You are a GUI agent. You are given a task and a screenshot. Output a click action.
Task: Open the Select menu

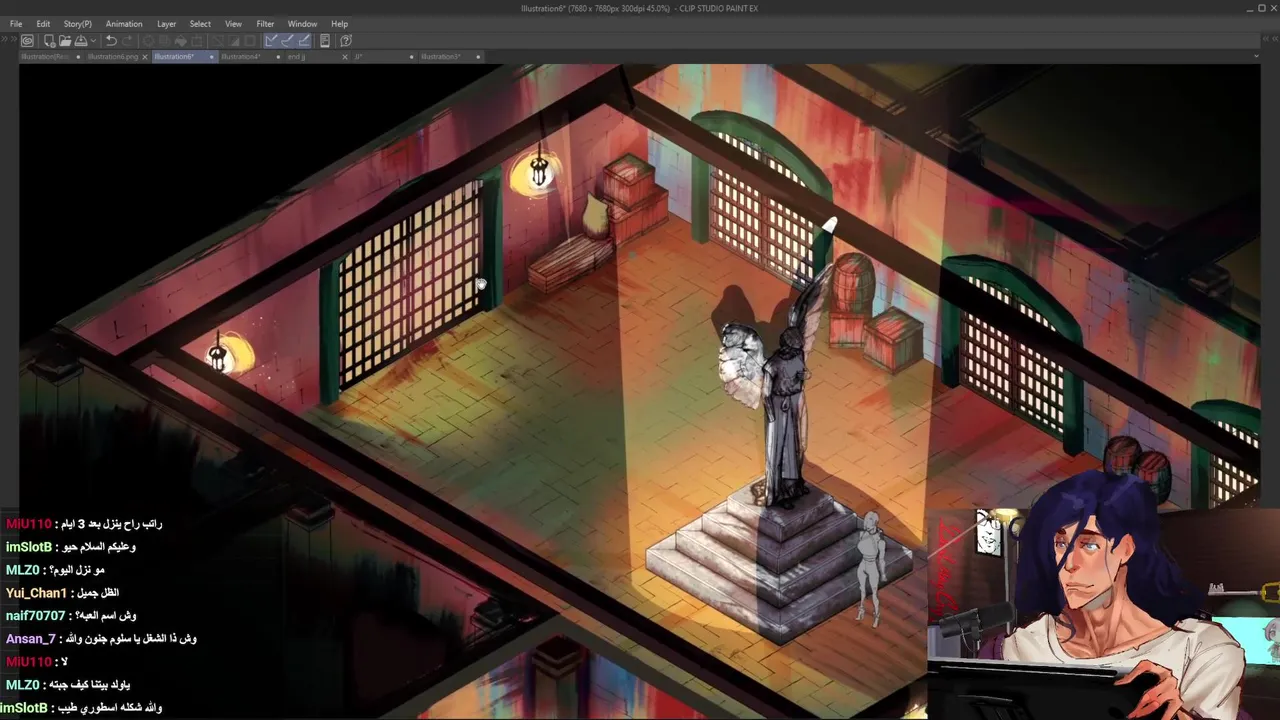pyautogui.click(x=200, y=24)
